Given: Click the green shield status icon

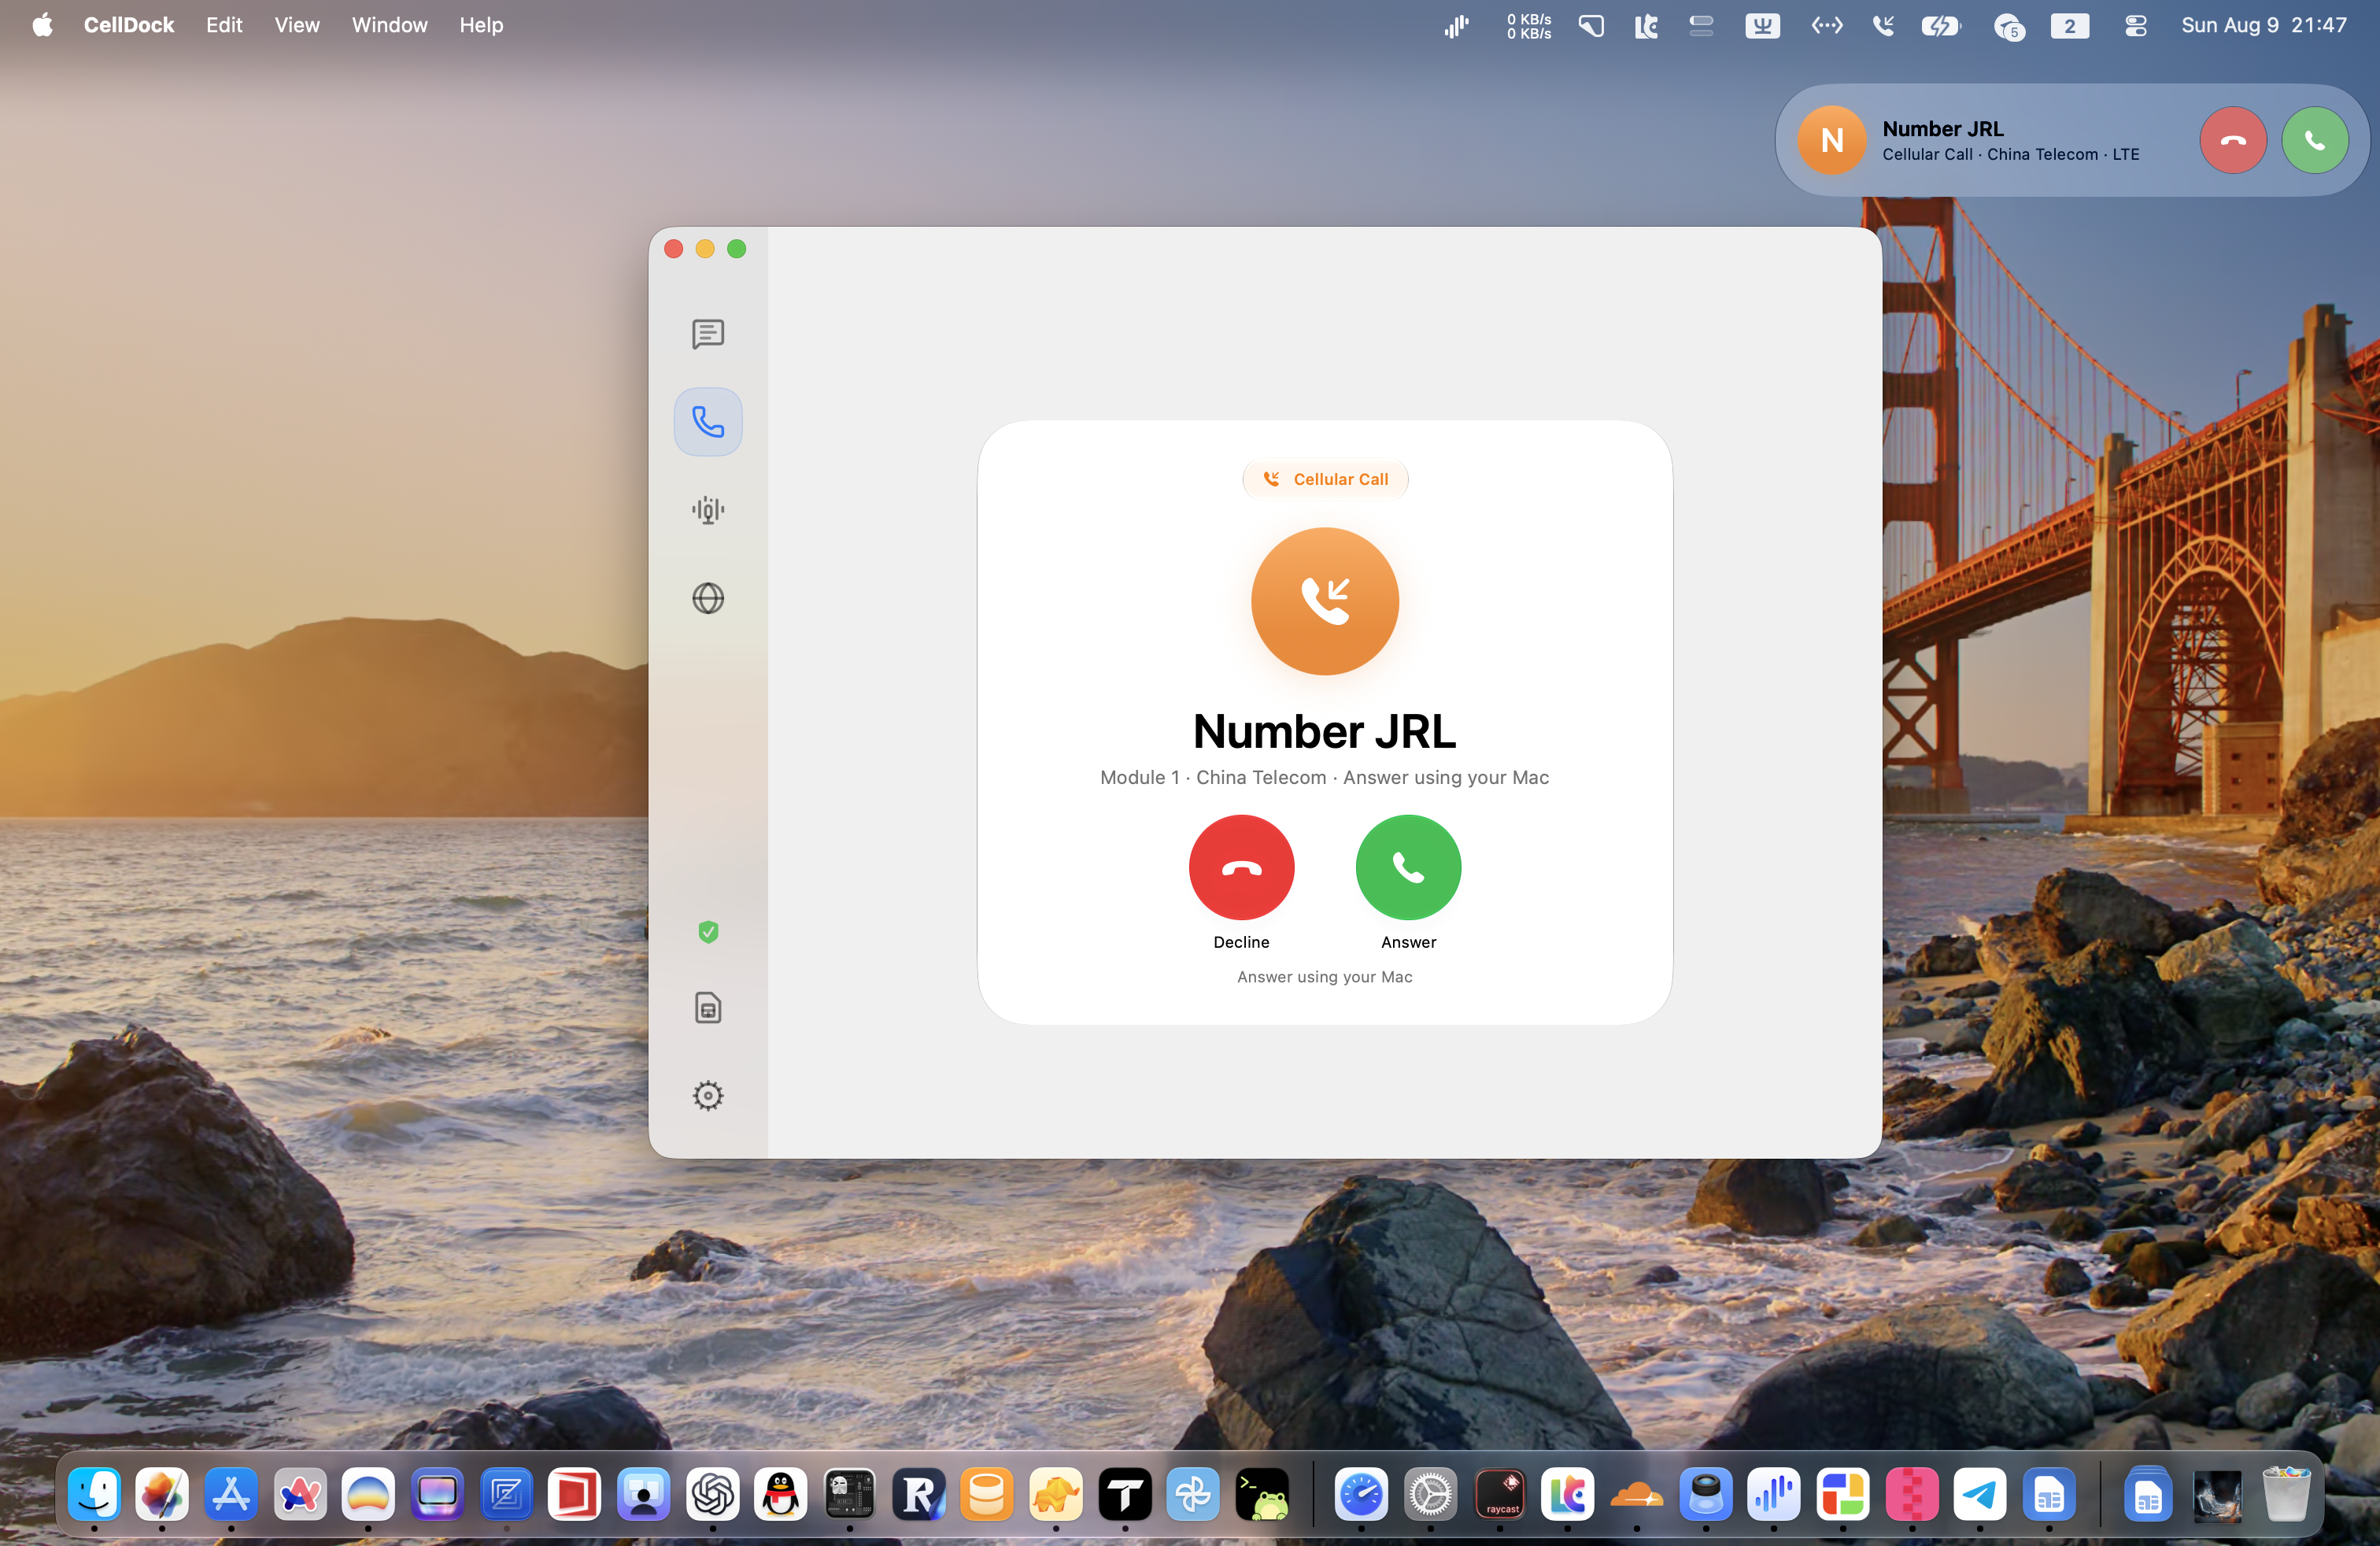Looking at the screenshot, I should [708, 932].
